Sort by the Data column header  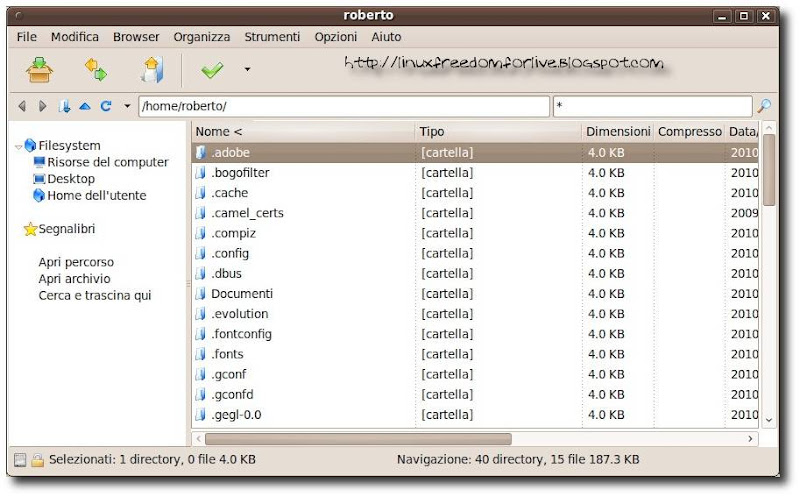(x=742, y=132)
